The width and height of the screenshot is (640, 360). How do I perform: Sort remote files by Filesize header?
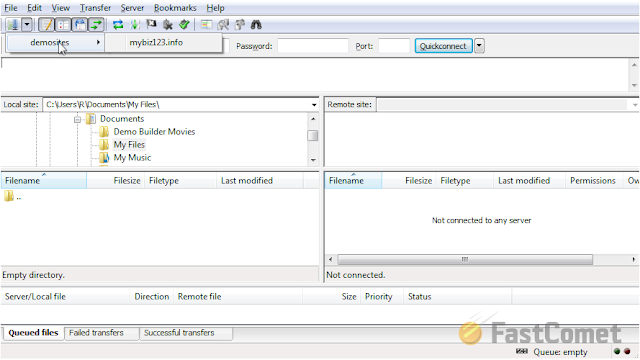(x=409, y=180)
